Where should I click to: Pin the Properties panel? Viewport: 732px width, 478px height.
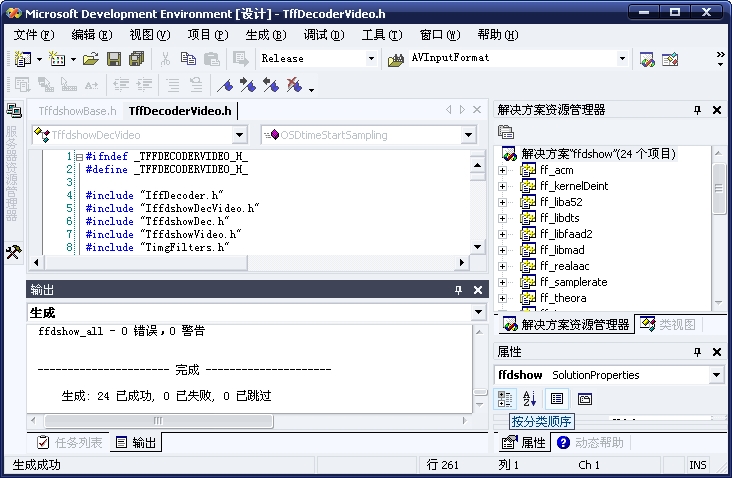point(697,352)
